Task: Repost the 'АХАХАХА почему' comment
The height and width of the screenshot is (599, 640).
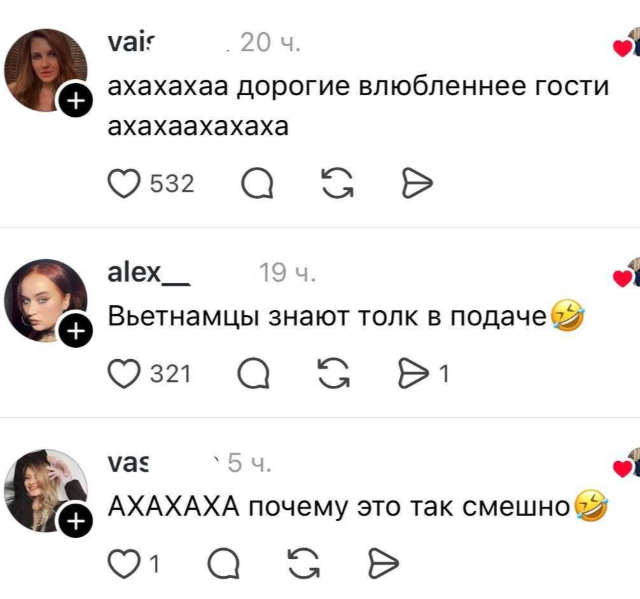Action: (304, 564)
